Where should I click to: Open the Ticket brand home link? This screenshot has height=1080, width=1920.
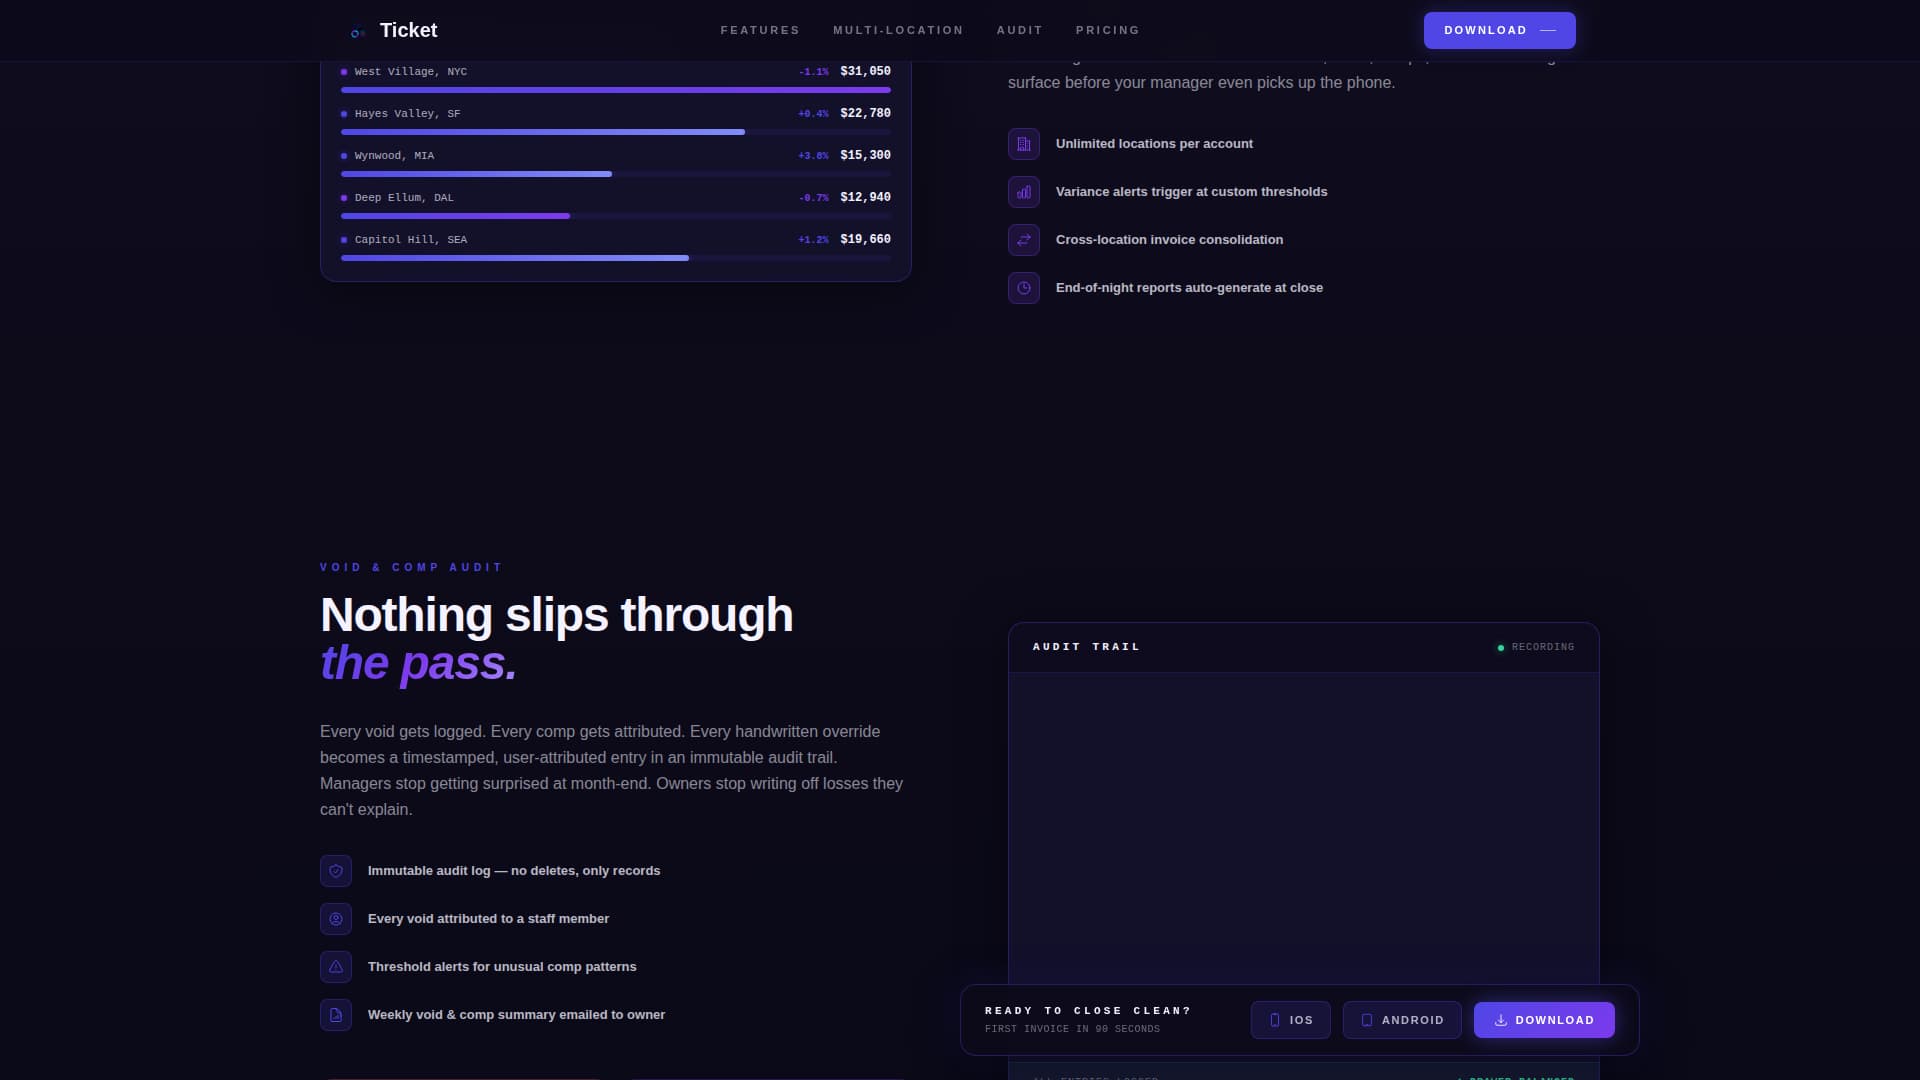pyautogui.click(x=393, y=30)
